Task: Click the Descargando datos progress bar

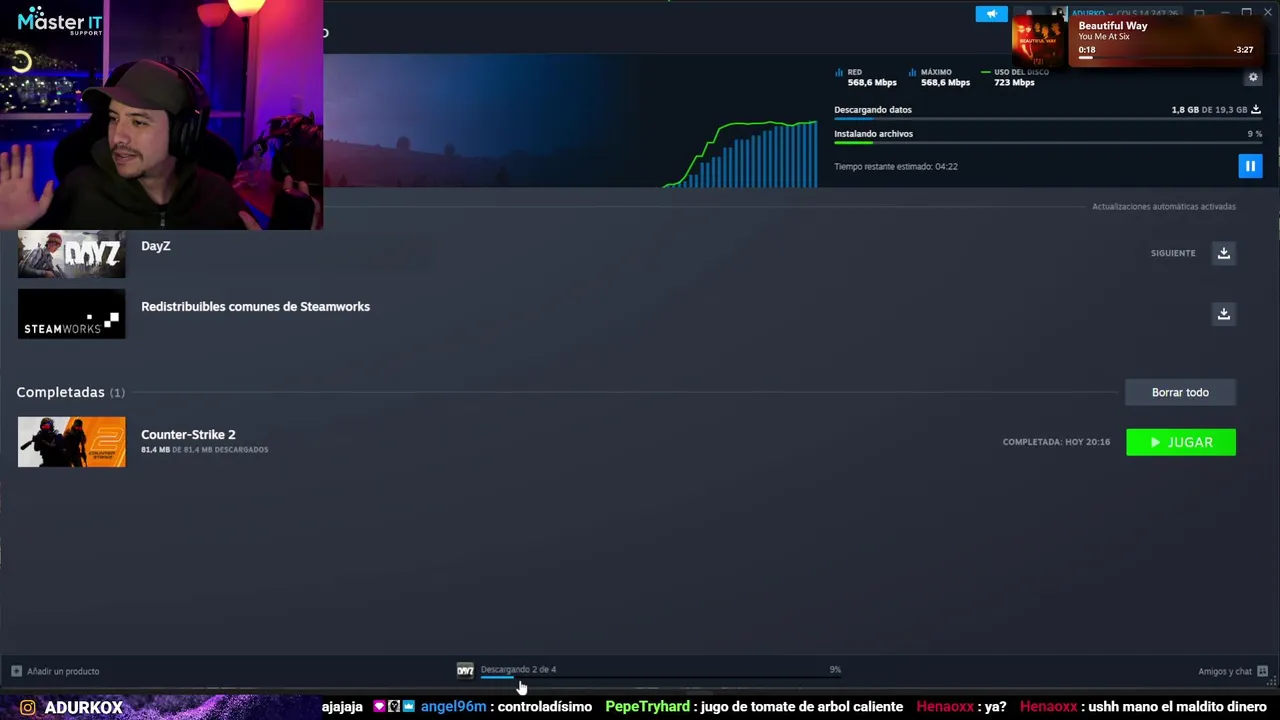Action: tap(1047, 119)
